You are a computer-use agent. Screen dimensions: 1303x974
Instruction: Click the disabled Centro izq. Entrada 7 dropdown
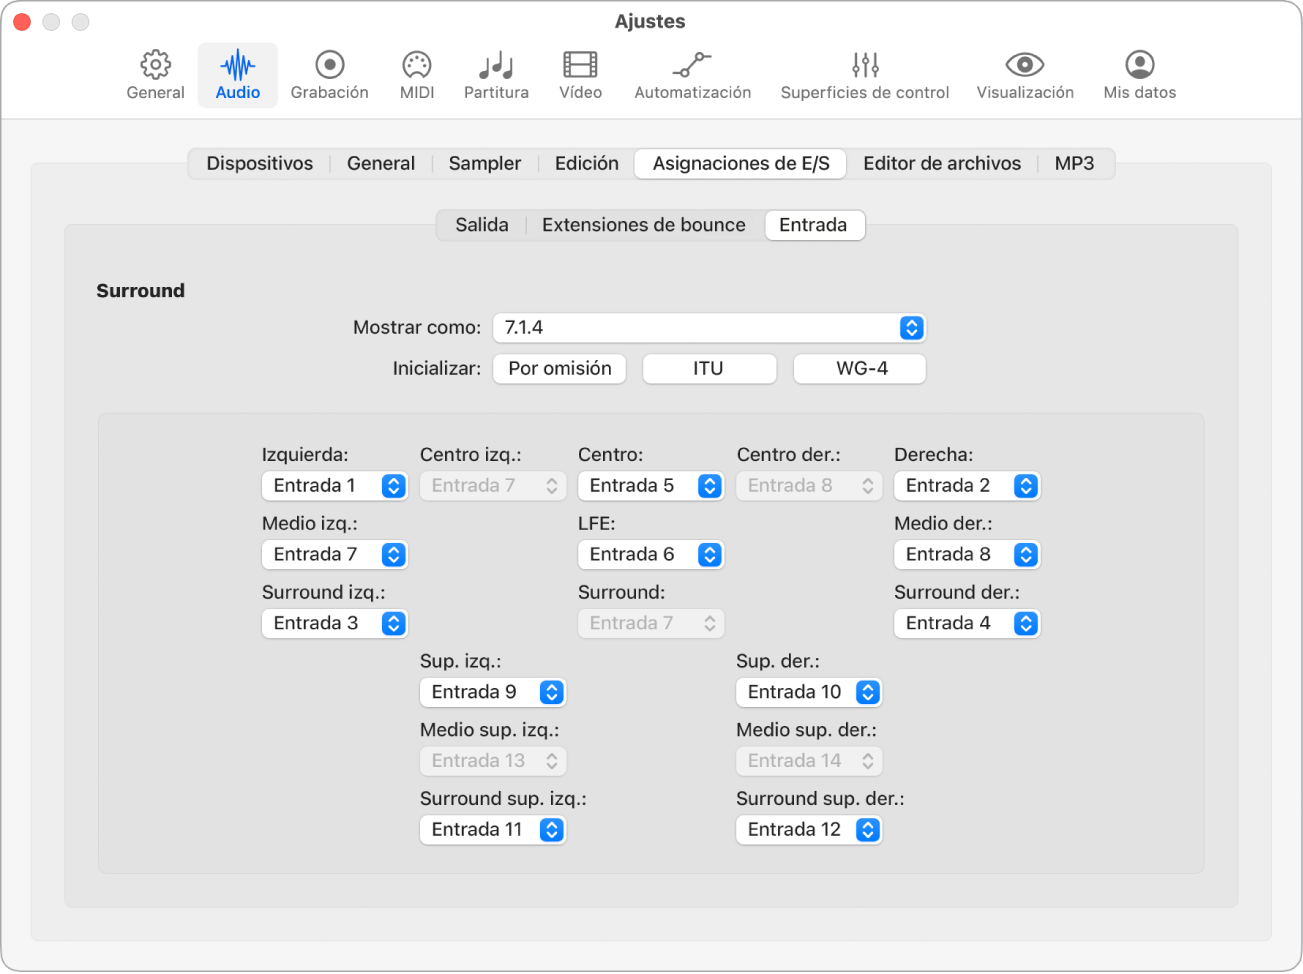click(x=493, y=486)
